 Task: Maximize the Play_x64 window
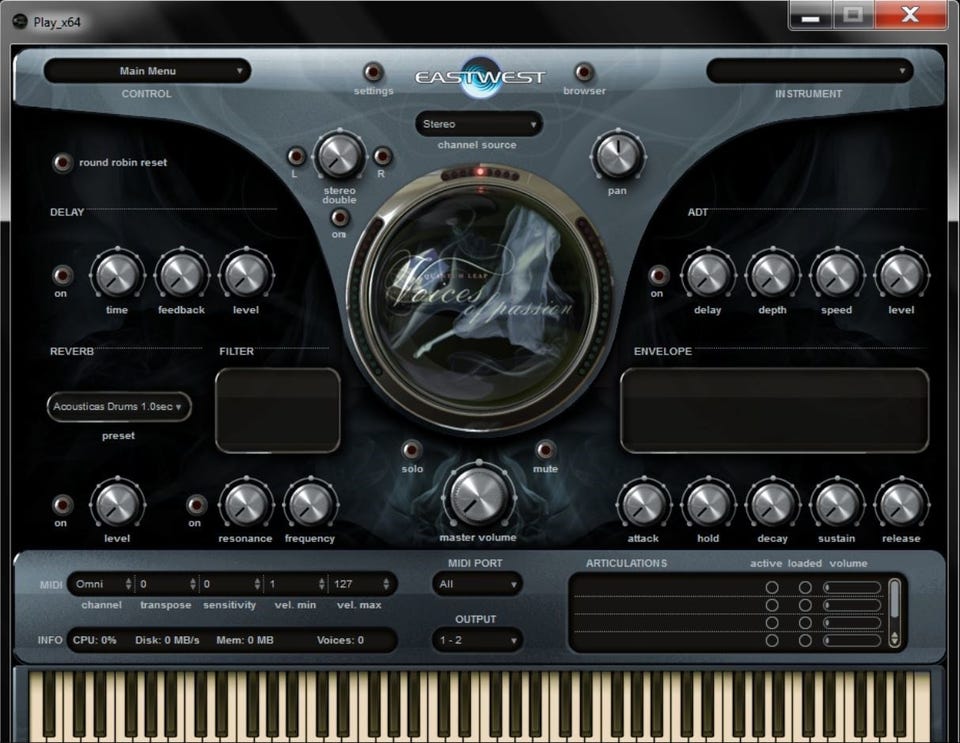(853, 13)
